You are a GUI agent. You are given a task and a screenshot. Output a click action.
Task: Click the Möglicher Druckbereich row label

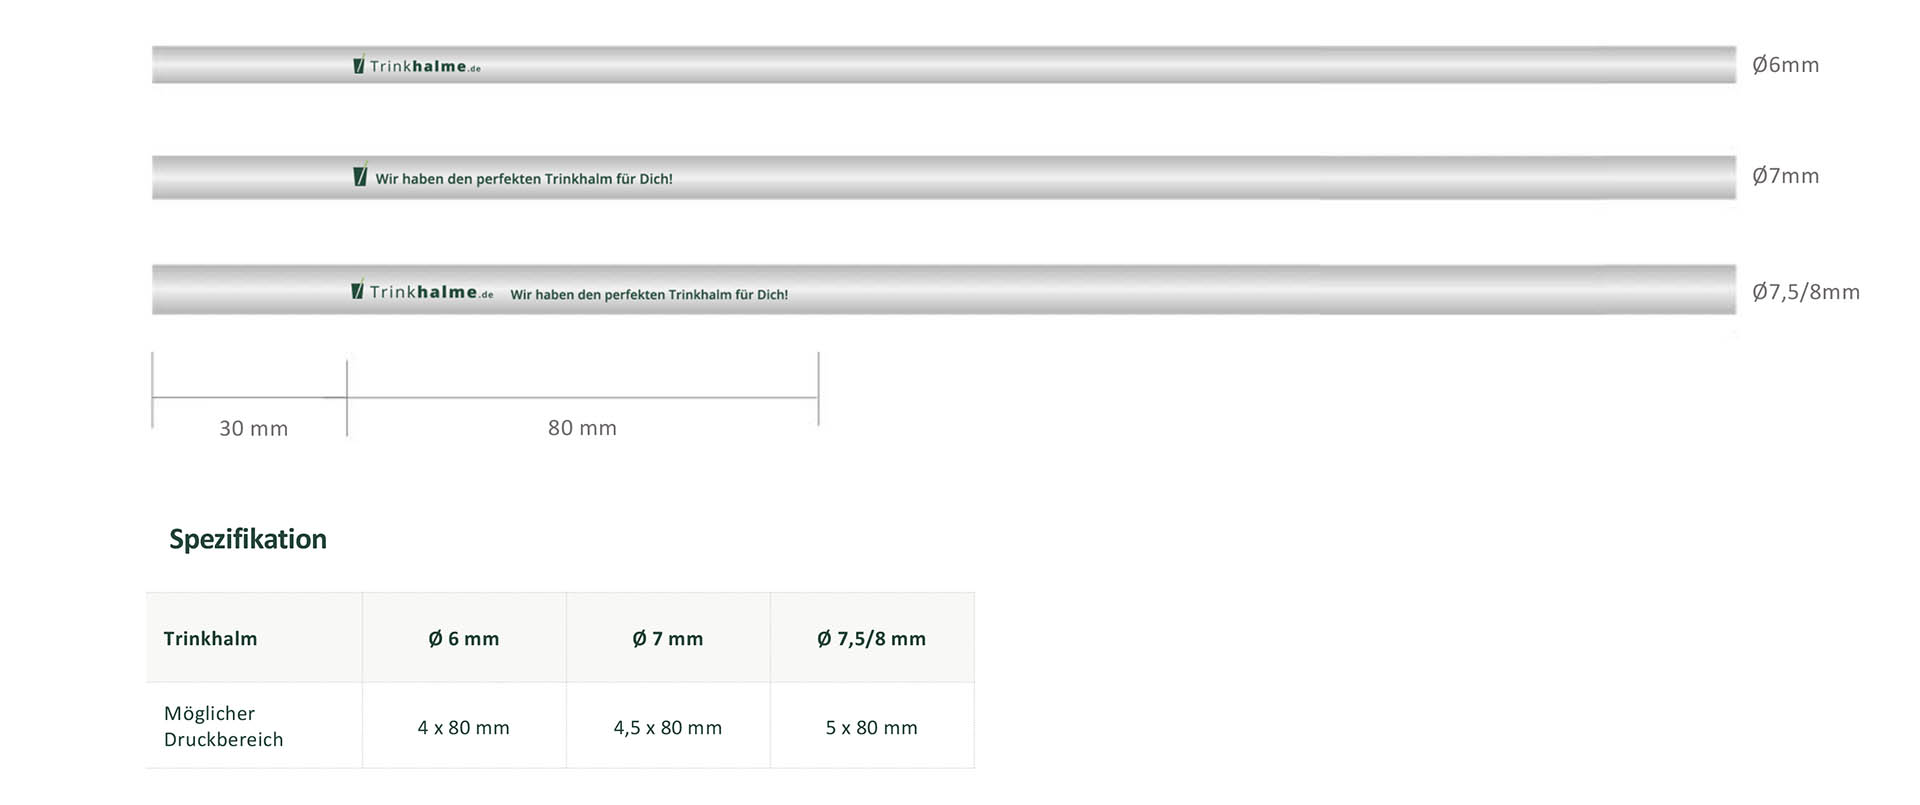click(224, 726)
